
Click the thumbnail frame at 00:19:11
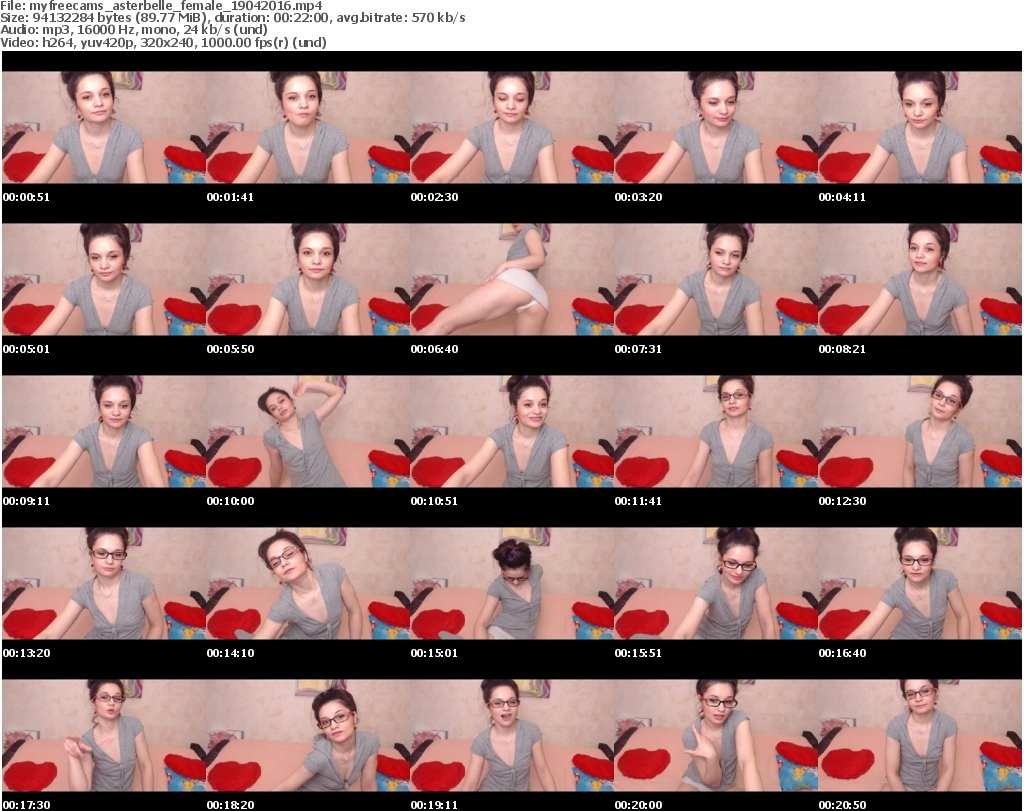click(x=512, y=736)
